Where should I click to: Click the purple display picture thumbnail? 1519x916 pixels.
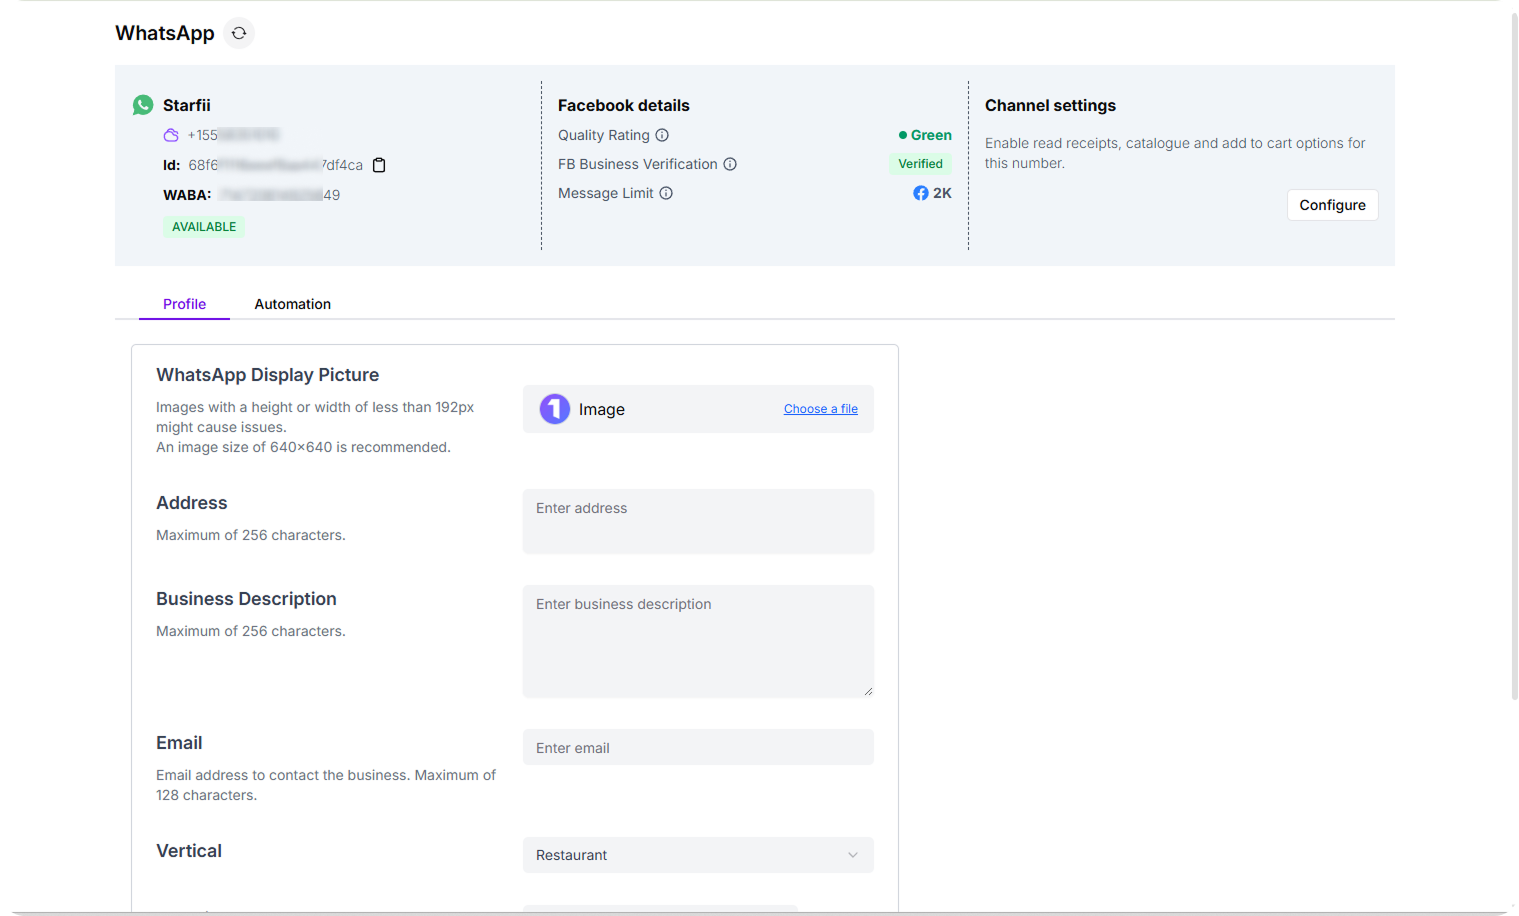(555, 409)
